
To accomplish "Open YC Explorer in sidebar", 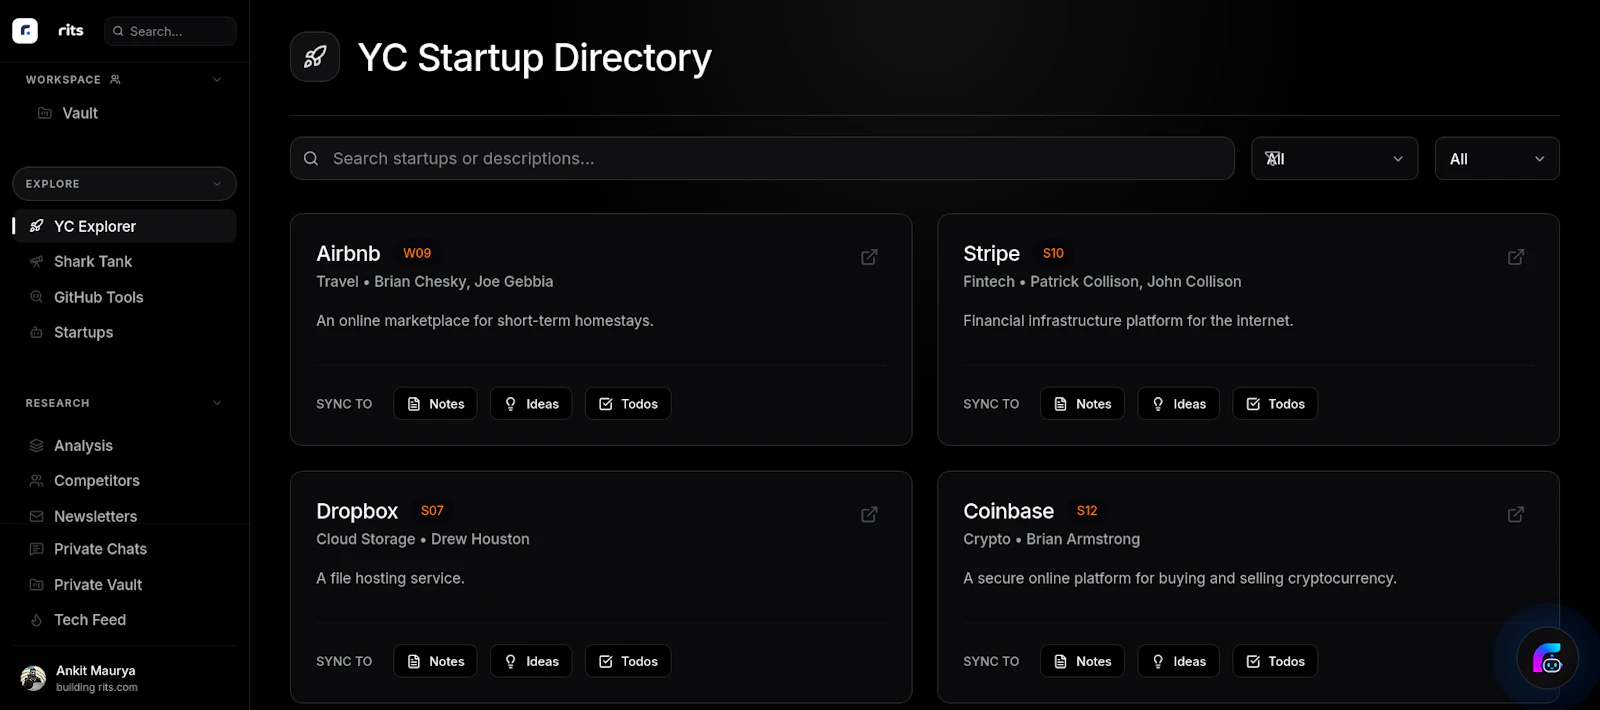I will (x=125, y=226).
